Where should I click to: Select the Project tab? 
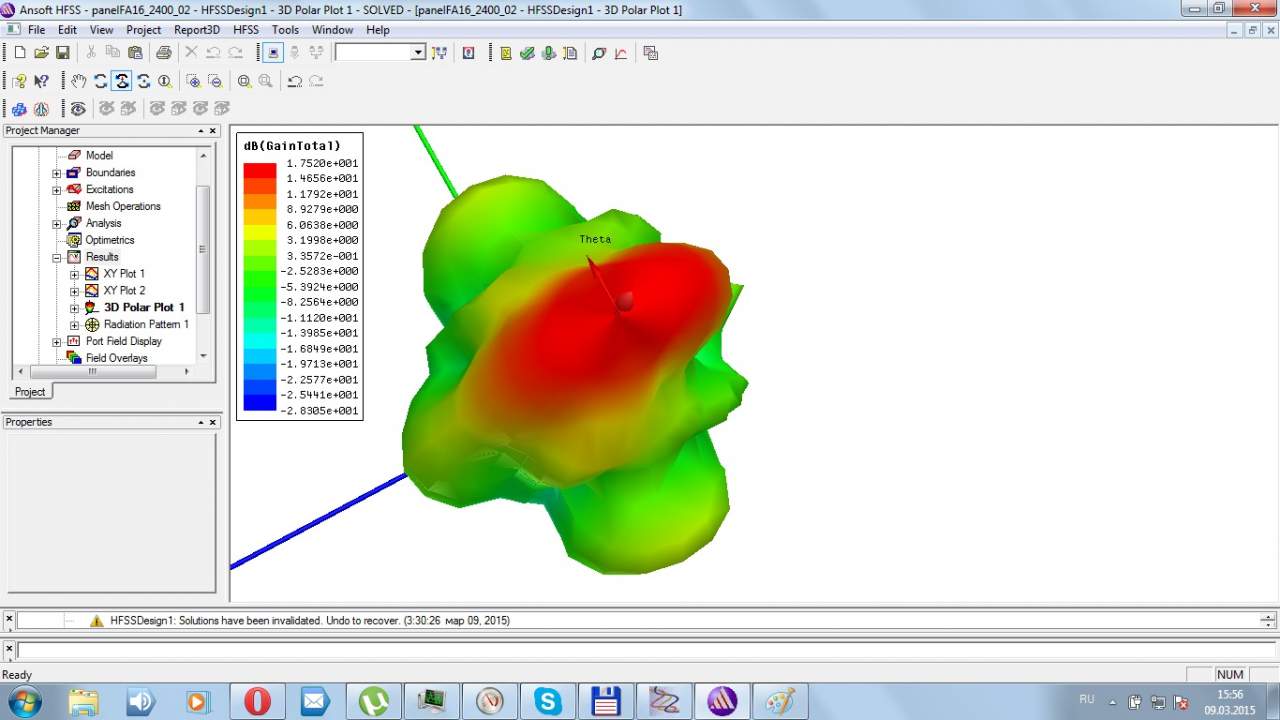(29, 392)
